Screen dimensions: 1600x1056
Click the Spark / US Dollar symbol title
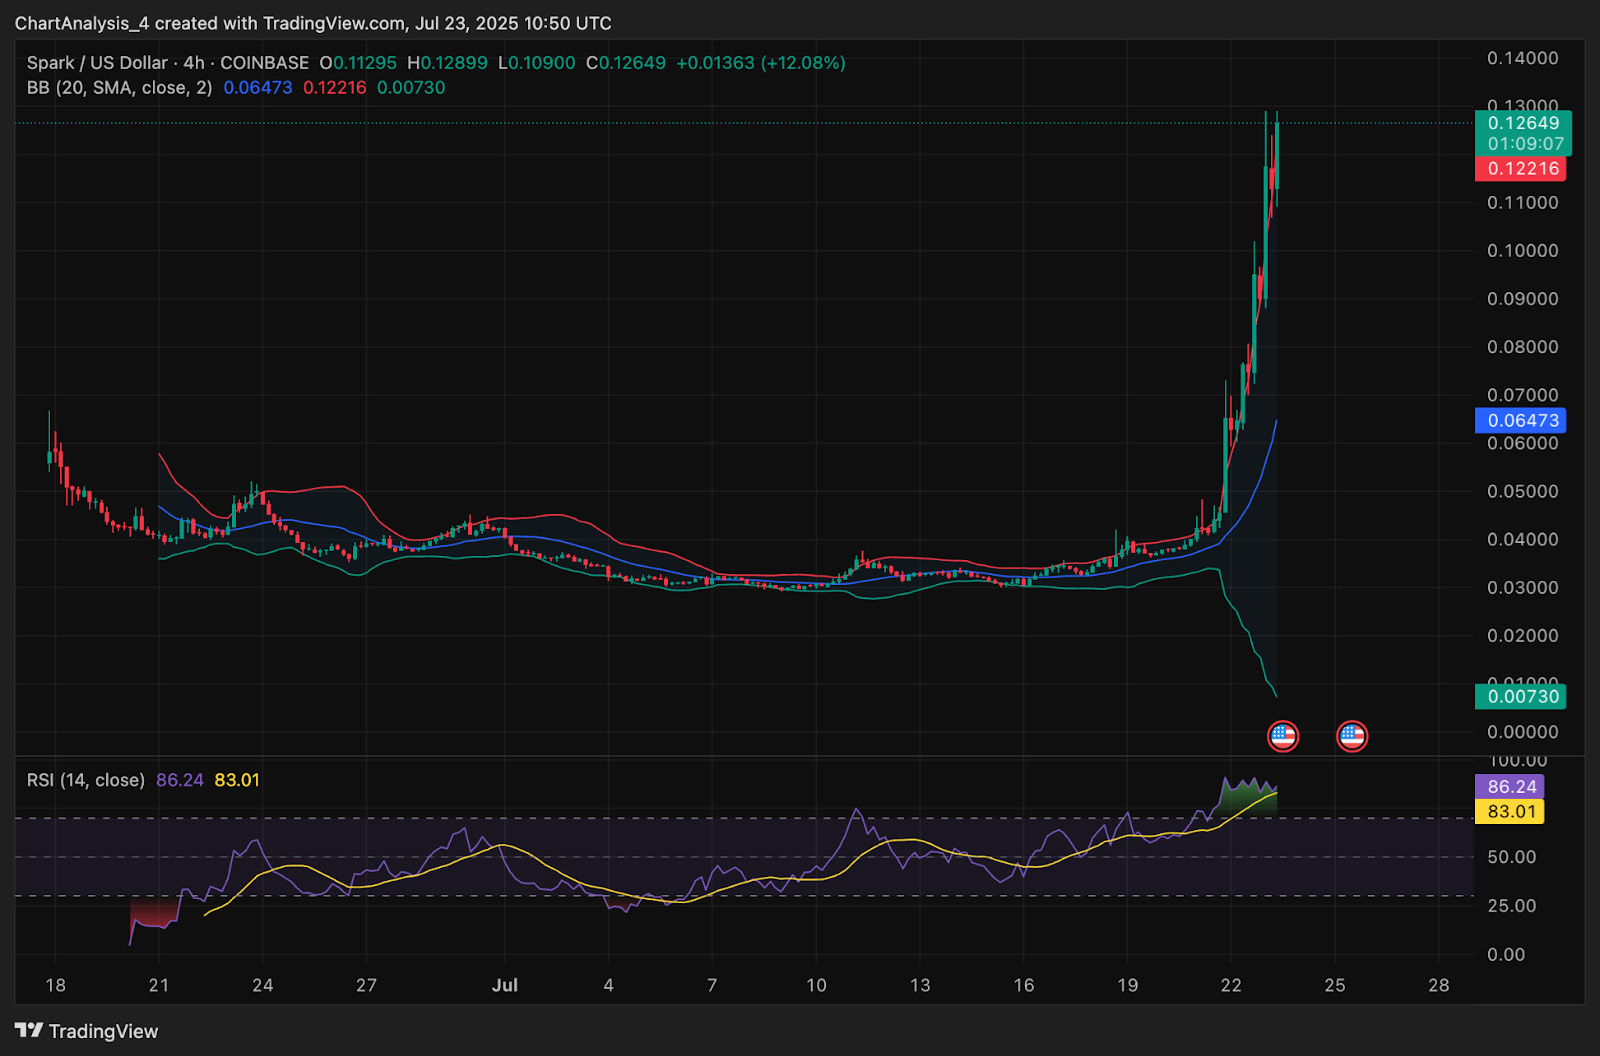click(97, 63)
